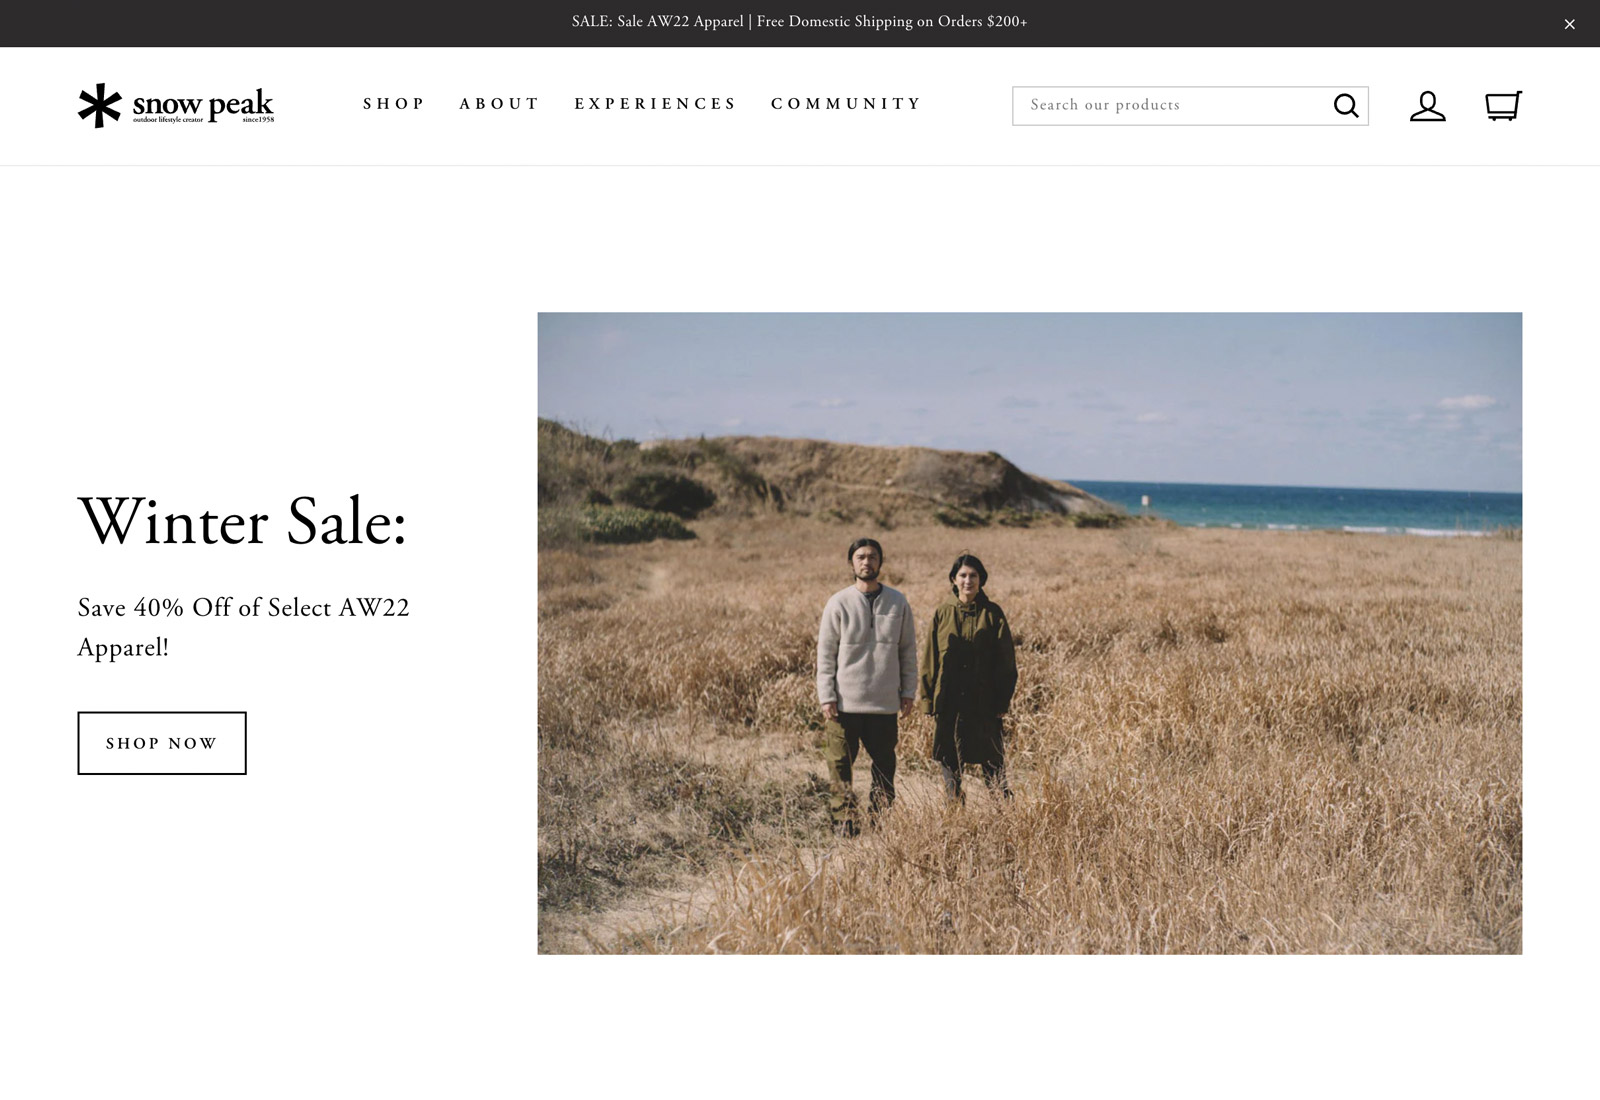Open the SHOP menu
The height and width of the screenshot is (1100, 1600).
(394, 104)
